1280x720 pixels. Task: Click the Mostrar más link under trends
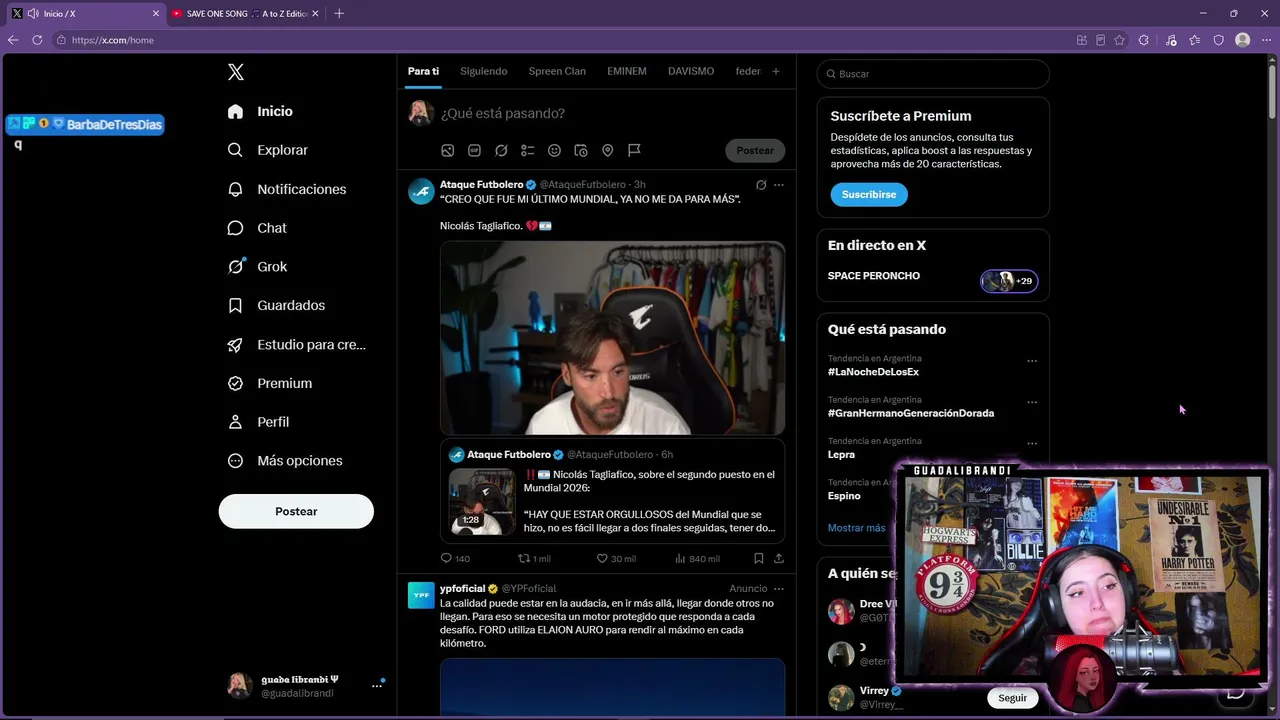click(856, 528)
